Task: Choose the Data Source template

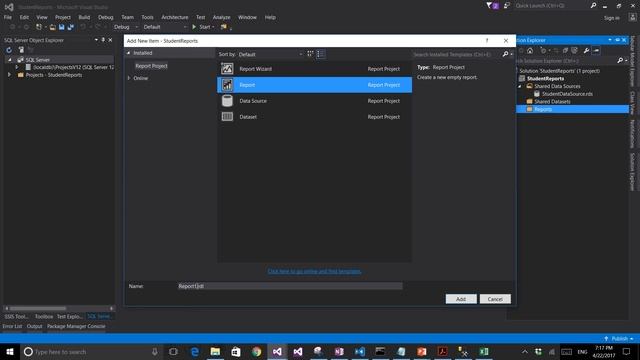Action: pos(314,101)
